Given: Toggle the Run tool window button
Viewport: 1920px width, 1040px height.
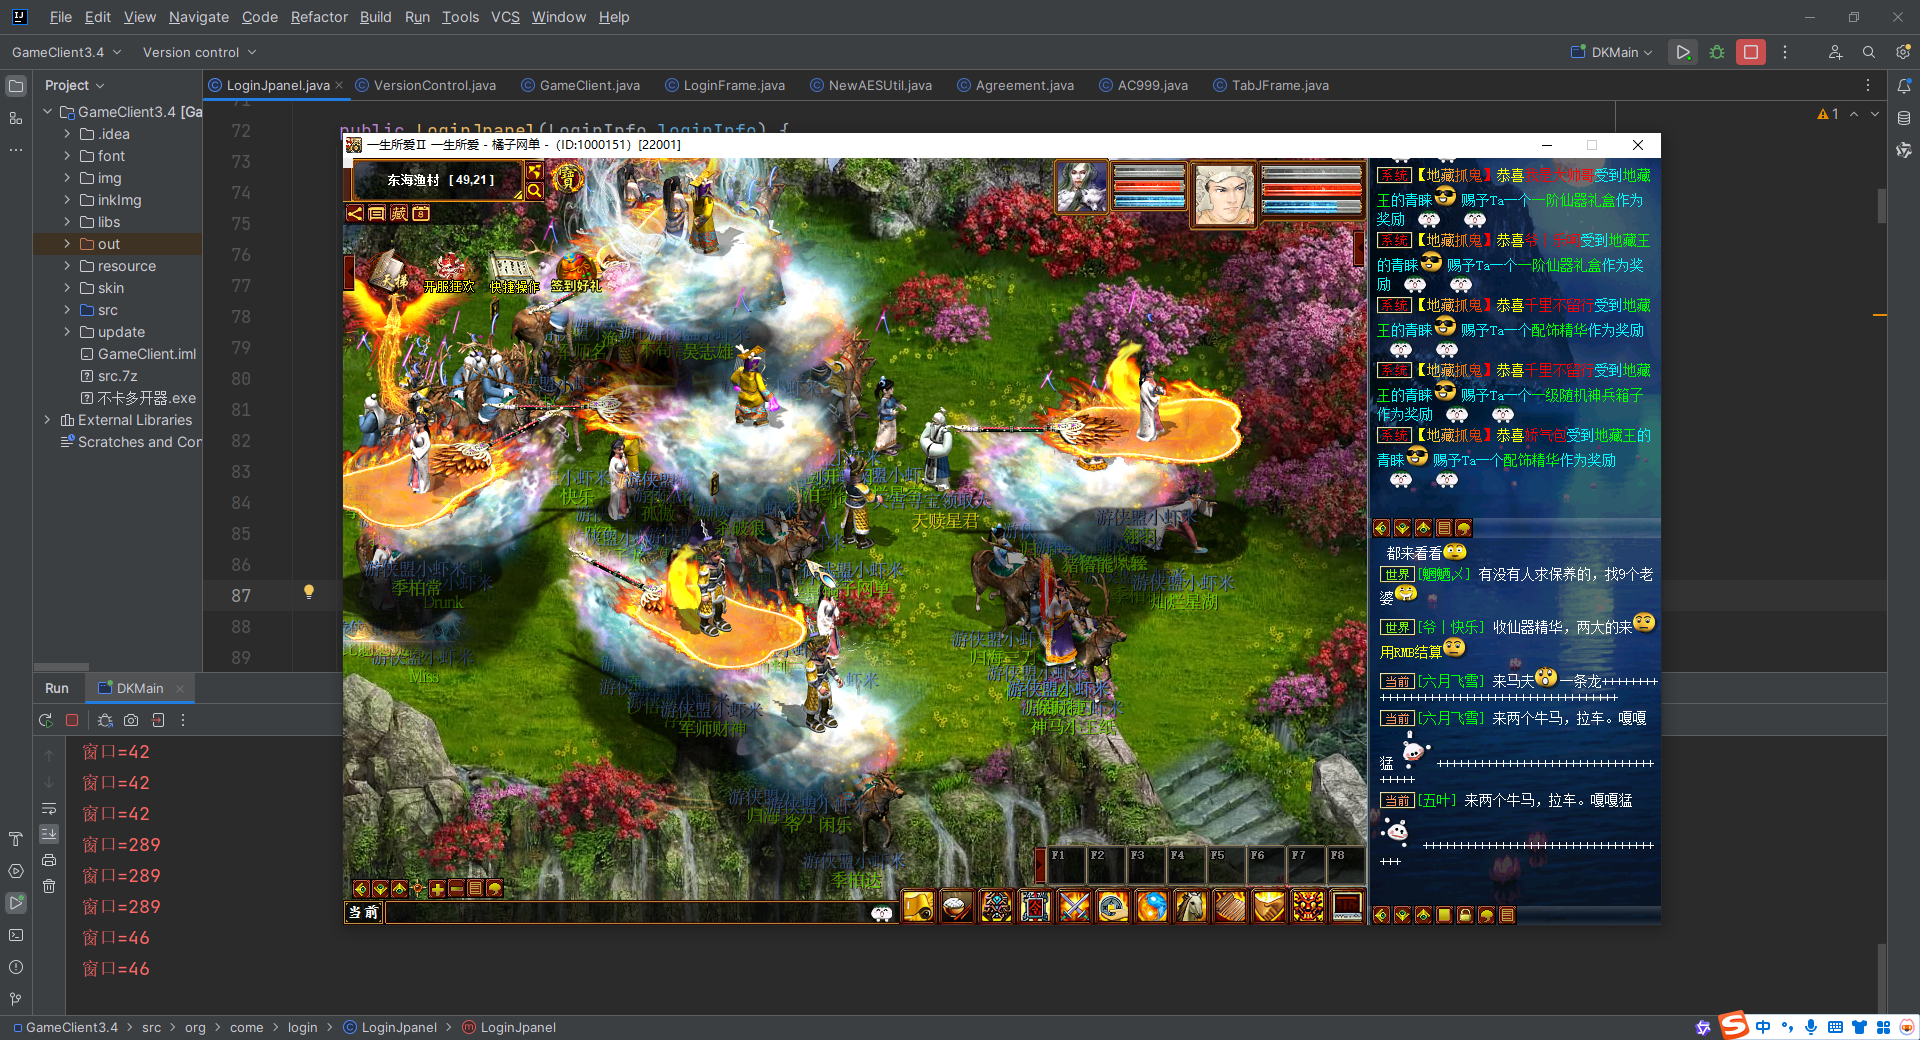Looking at the screenshot, I should 16,903.
